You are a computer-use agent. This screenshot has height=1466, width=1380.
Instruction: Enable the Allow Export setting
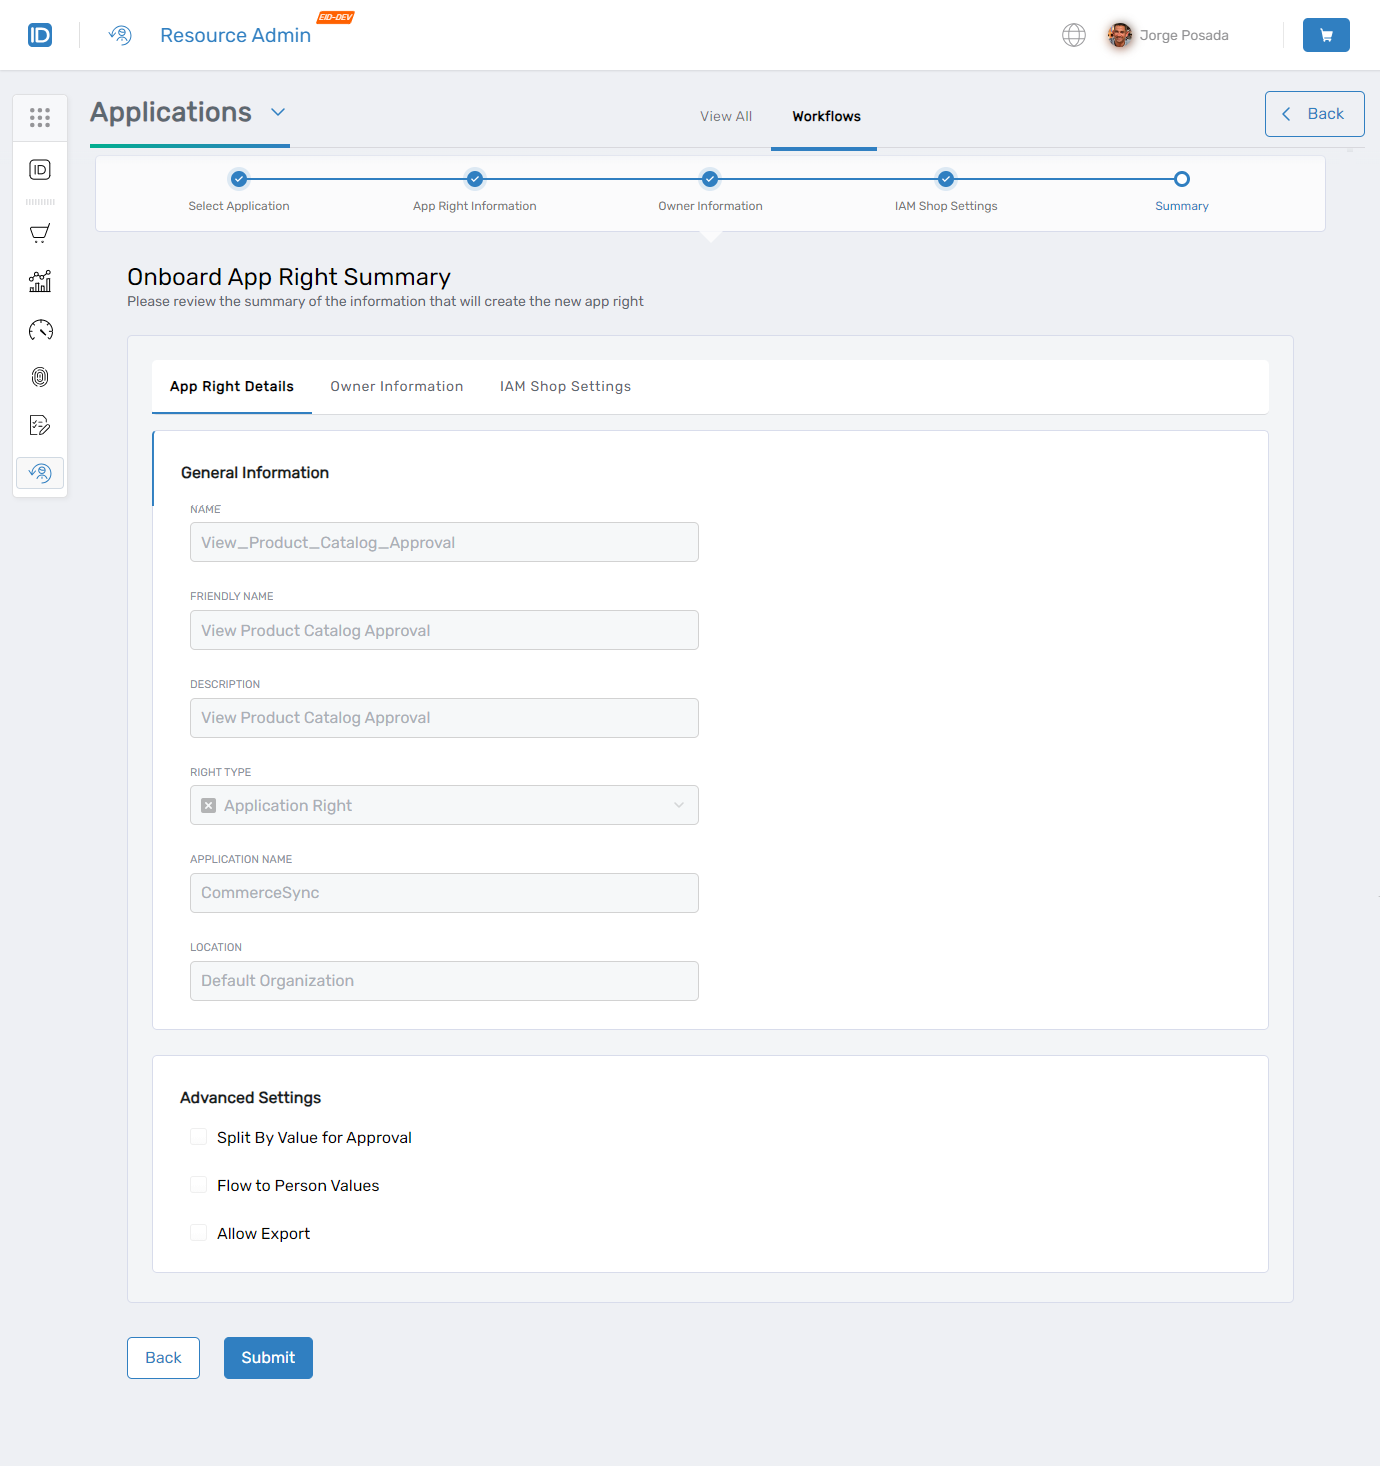198,1233
